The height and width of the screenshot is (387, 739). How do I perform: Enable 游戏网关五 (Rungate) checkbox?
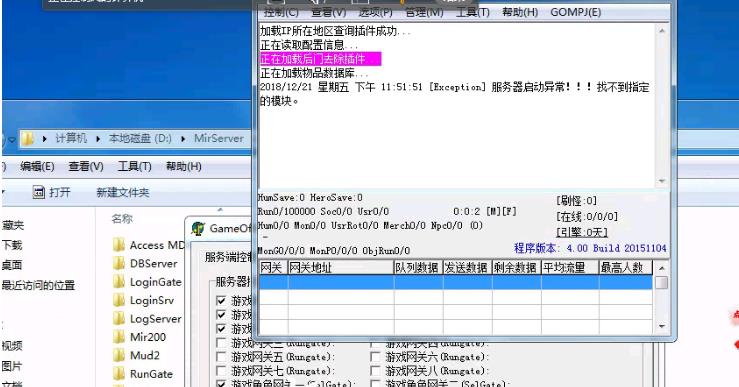point(221,357)
